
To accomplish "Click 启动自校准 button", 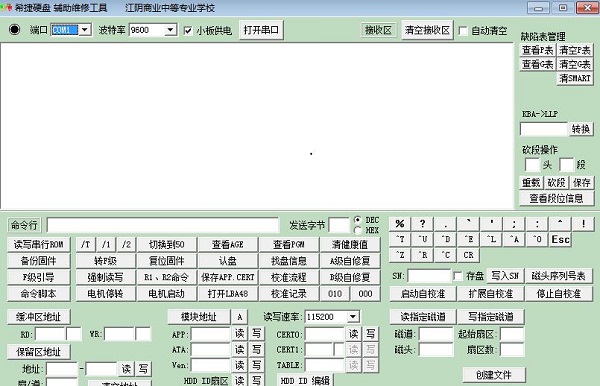I will (x=423, y=294).
